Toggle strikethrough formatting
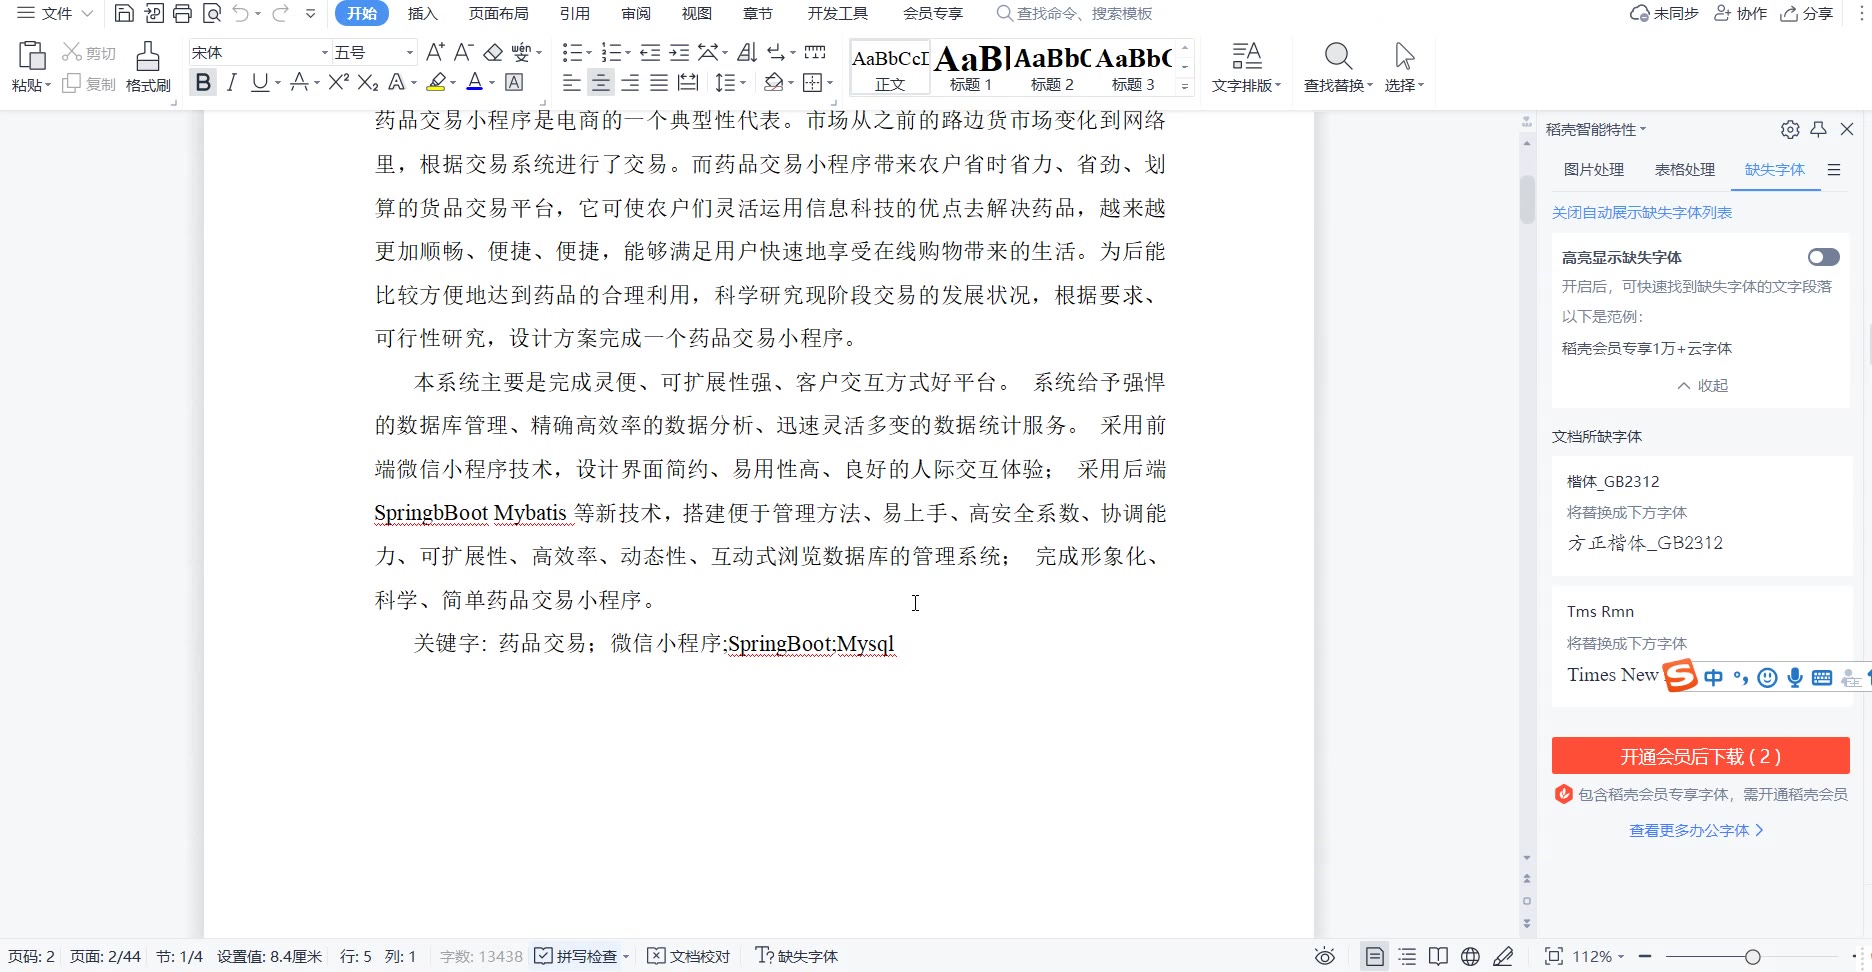The image size is (1872, 972). tap(298, 83)
